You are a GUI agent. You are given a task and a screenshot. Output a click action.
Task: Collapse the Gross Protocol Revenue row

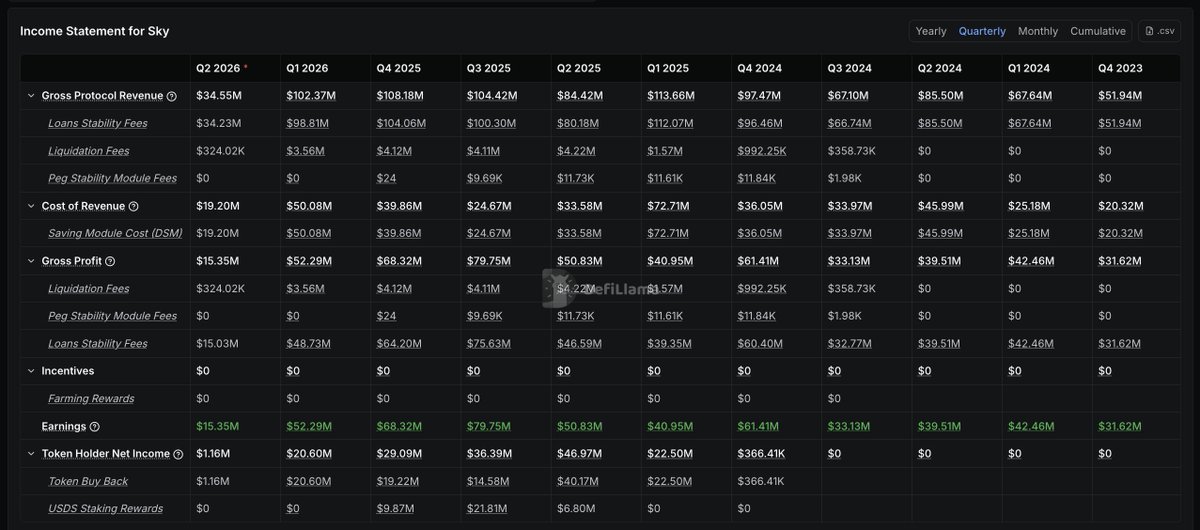(31, 96)
